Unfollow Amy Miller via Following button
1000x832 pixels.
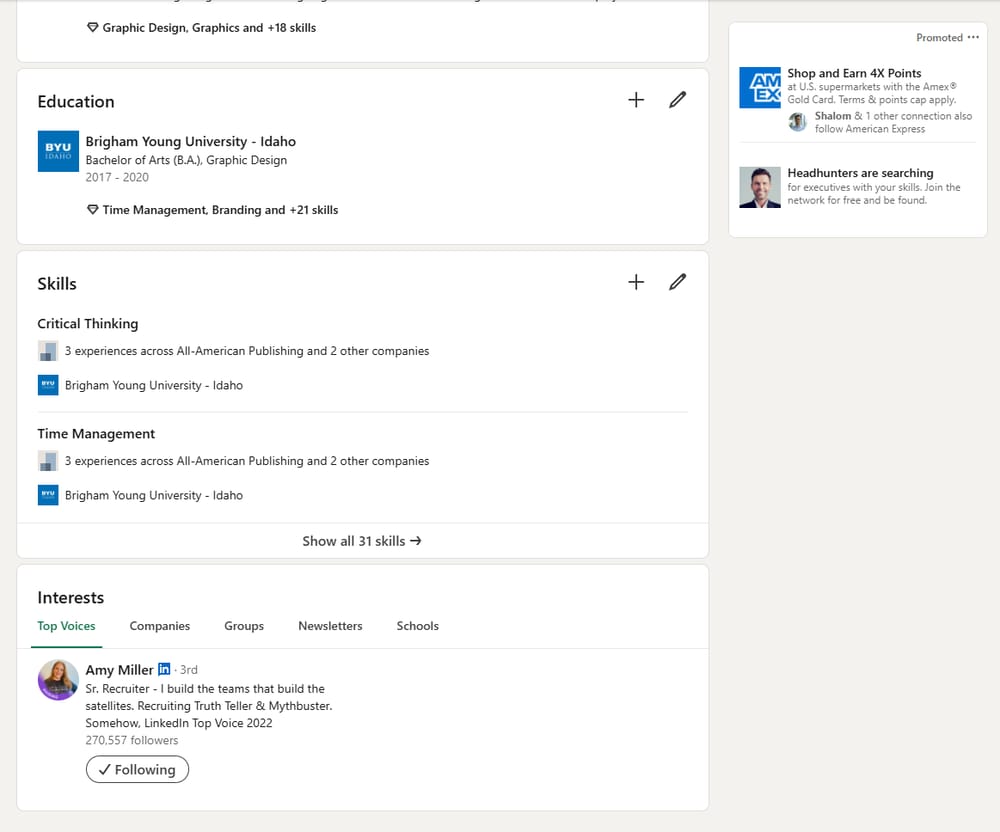(137, 770)
